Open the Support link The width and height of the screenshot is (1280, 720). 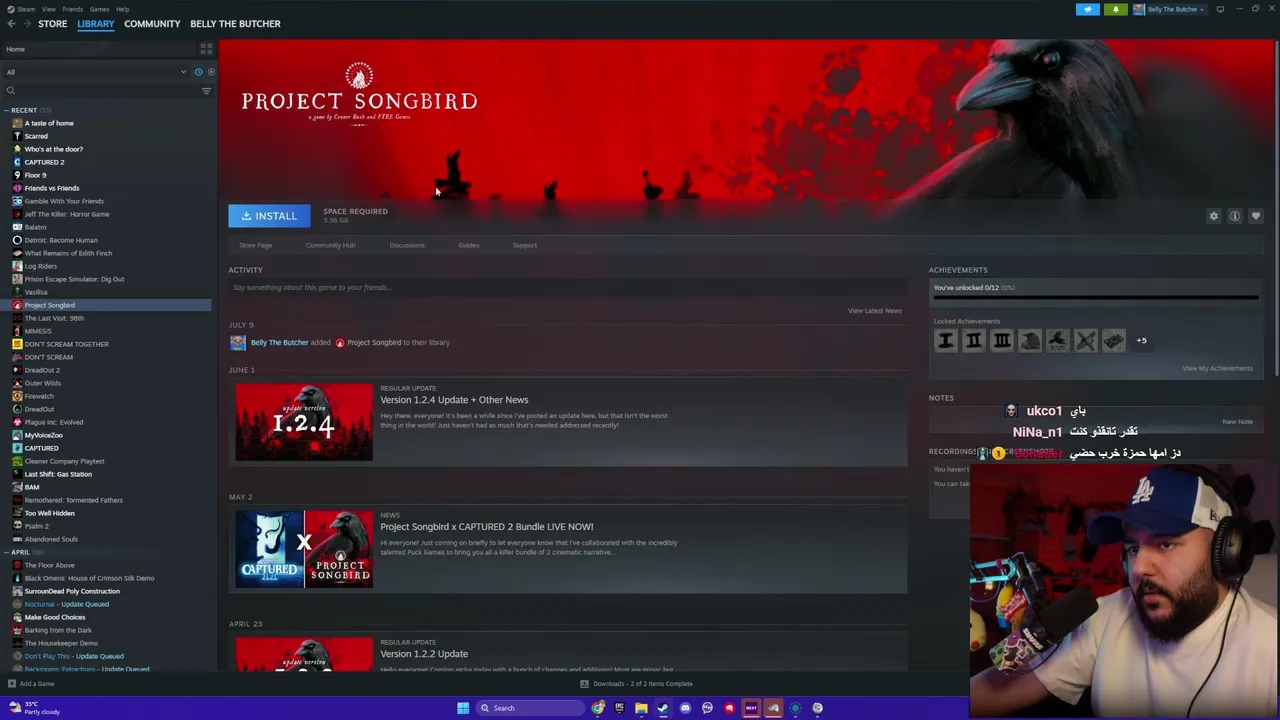pos(525,245)
